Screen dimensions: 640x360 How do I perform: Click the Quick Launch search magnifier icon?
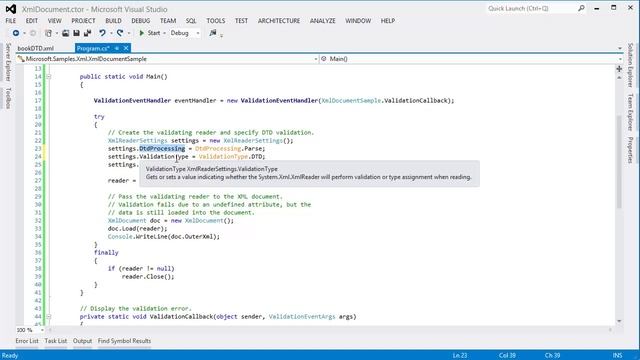(581, 8)
